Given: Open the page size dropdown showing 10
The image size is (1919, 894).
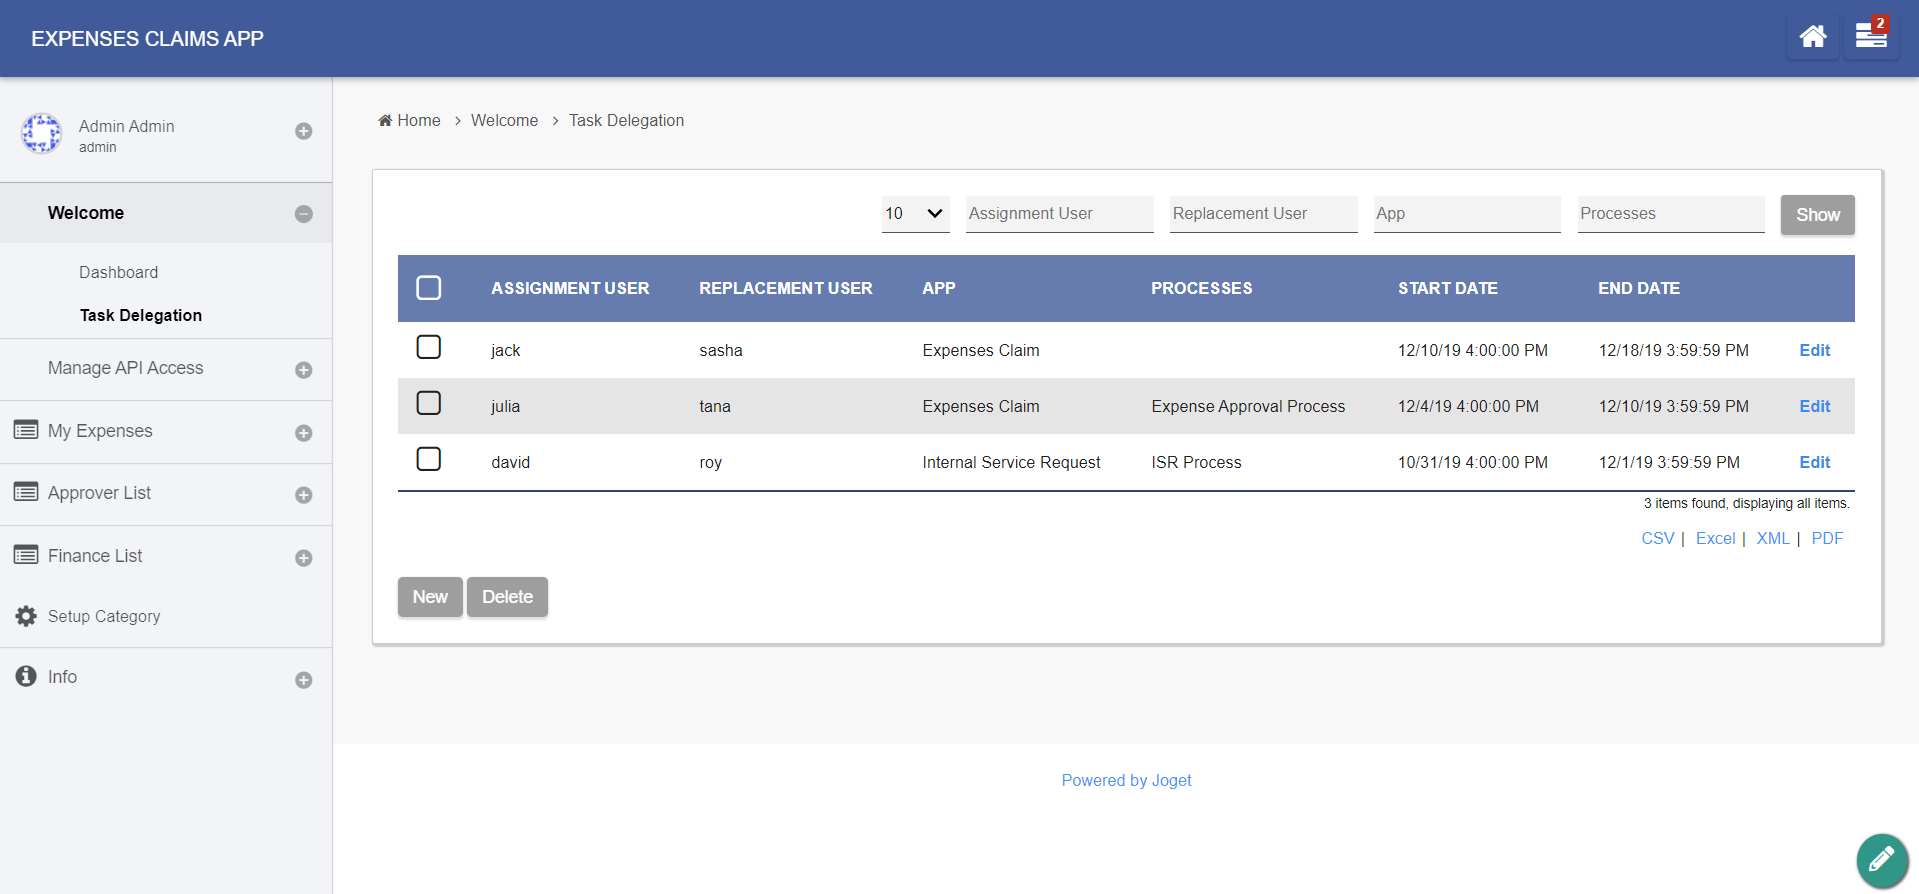Looking at the screenshot, I should (x=914, y=214).
